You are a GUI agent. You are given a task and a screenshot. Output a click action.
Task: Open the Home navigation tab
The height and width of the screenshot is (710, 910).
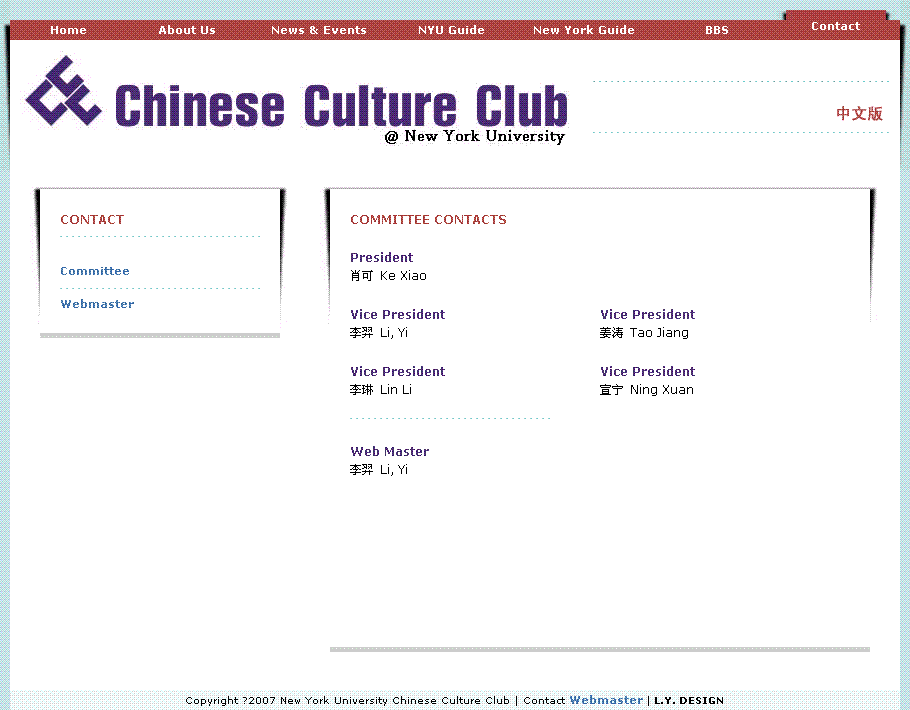pyautogui.click(x=68, y=30)
